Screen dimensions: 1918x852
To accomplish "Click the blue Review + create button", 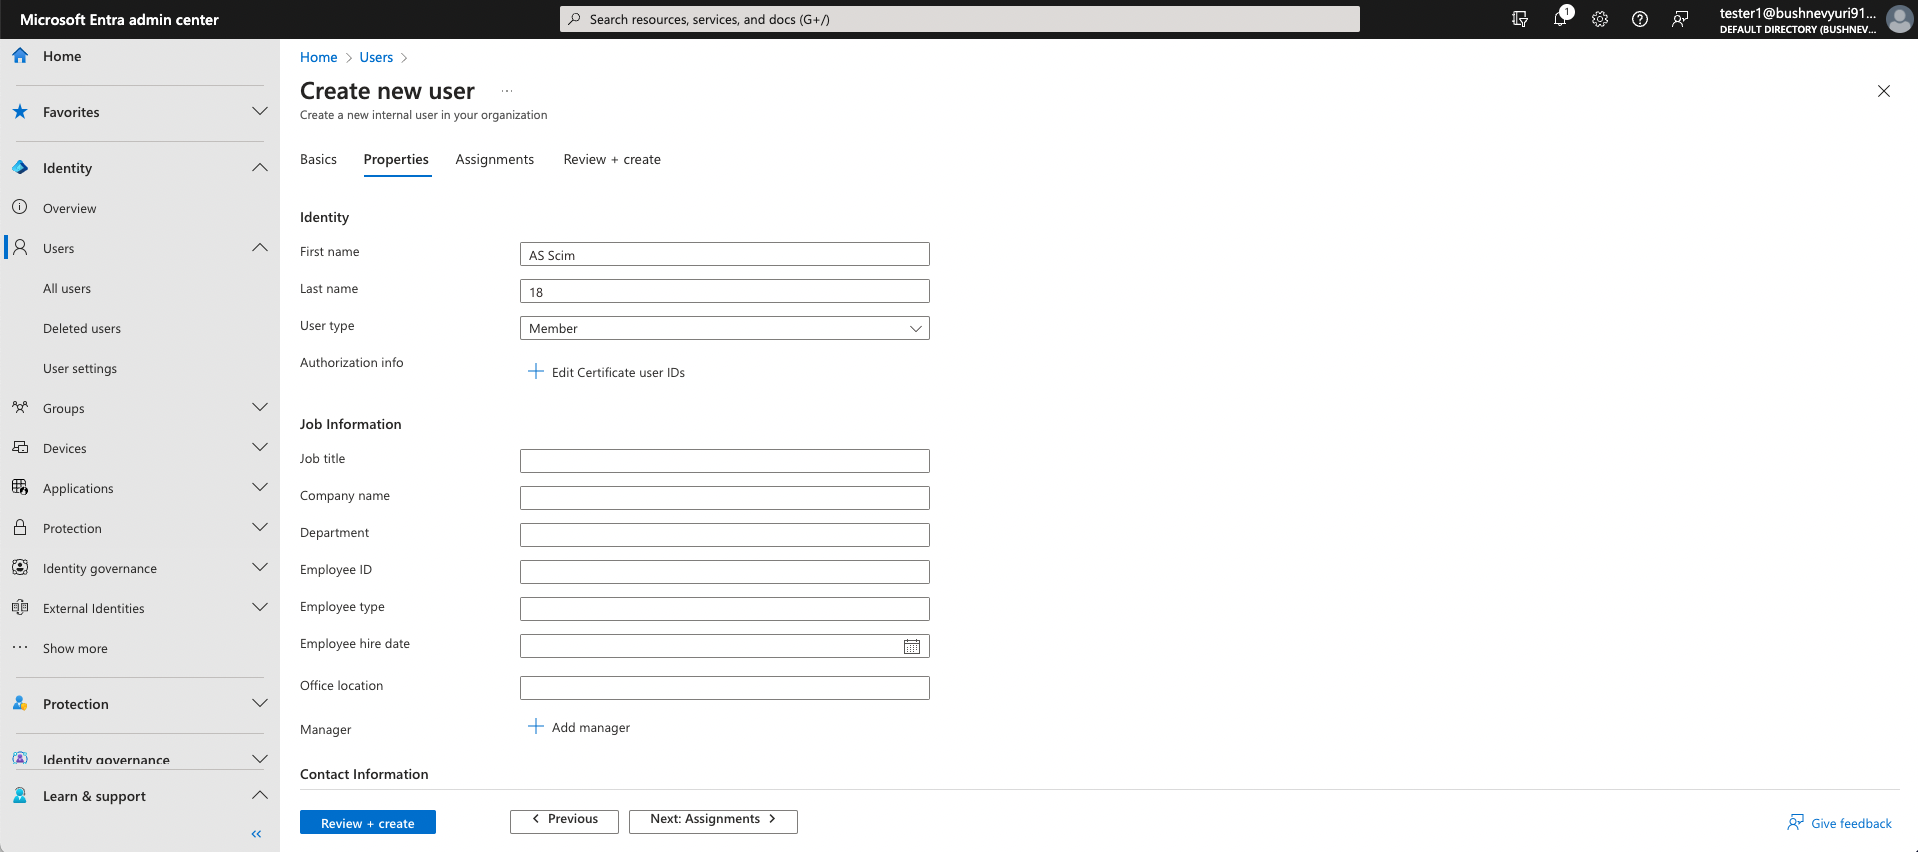I will [368, 823].
